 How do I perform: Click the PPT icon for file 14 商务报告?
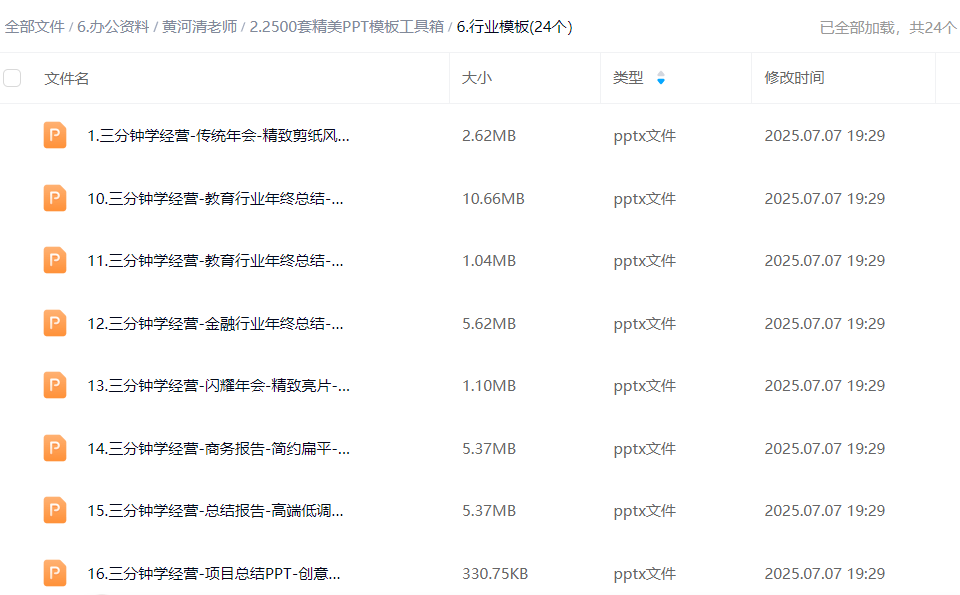coord(55,448)
